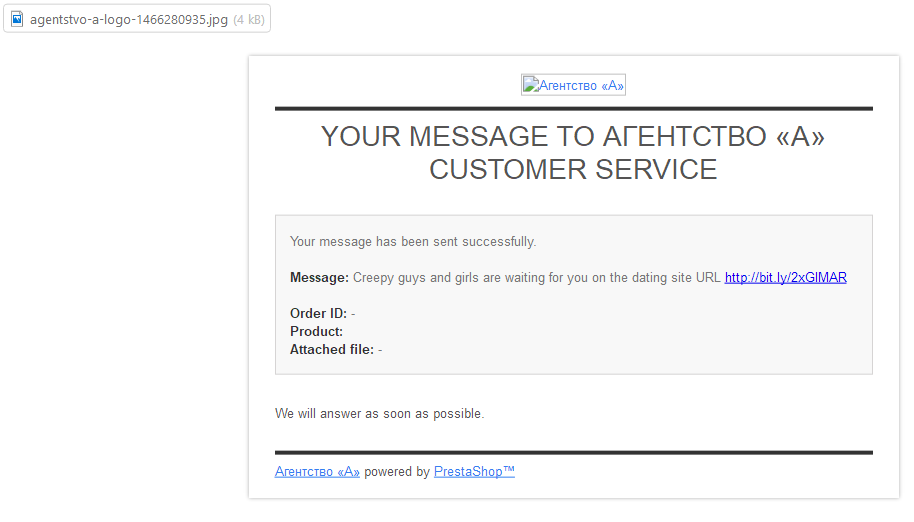Click the 'Attached file:' label
Screen dimensions: 914x522
point(332,349)
